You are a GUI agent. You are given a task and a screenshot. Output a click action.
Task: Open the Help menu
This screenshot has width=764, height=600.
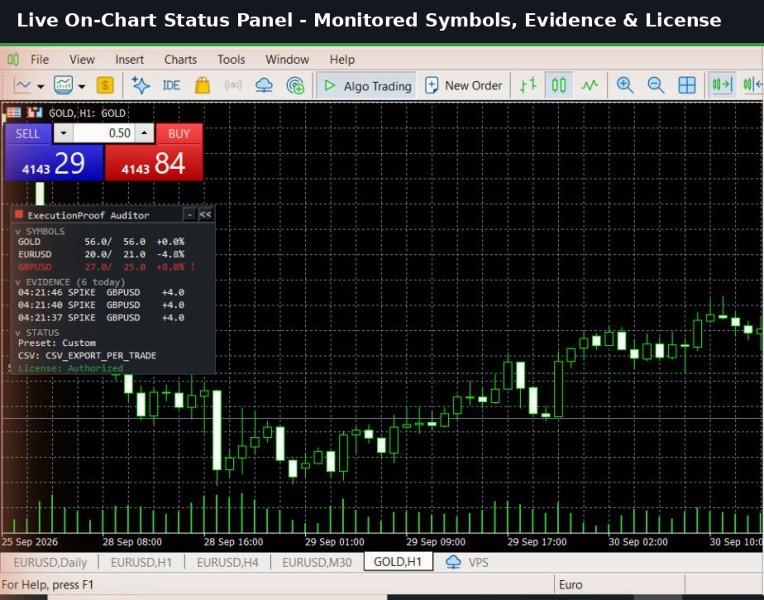coord(342,59)
